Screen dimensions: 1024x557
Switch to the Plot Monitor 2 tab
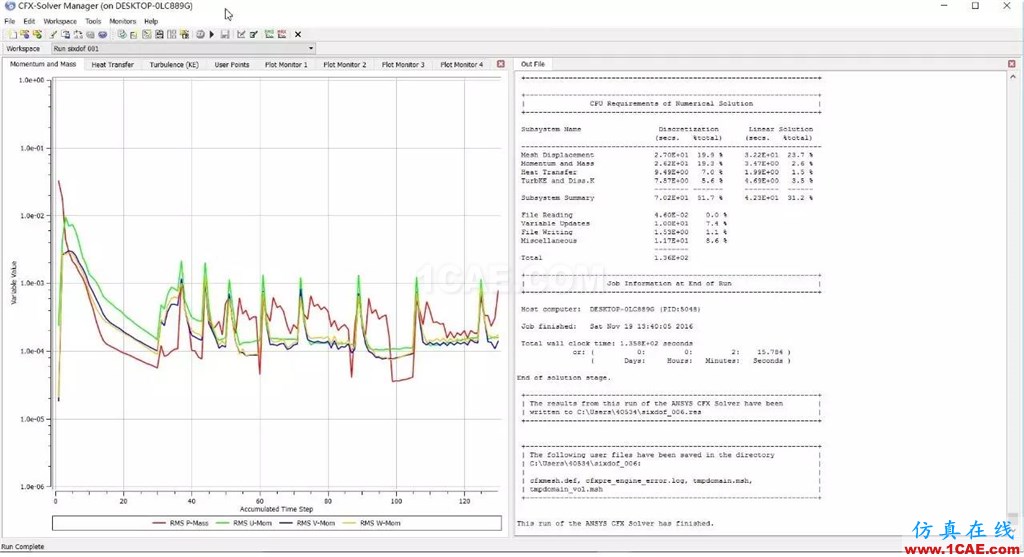tap(345, 65)
